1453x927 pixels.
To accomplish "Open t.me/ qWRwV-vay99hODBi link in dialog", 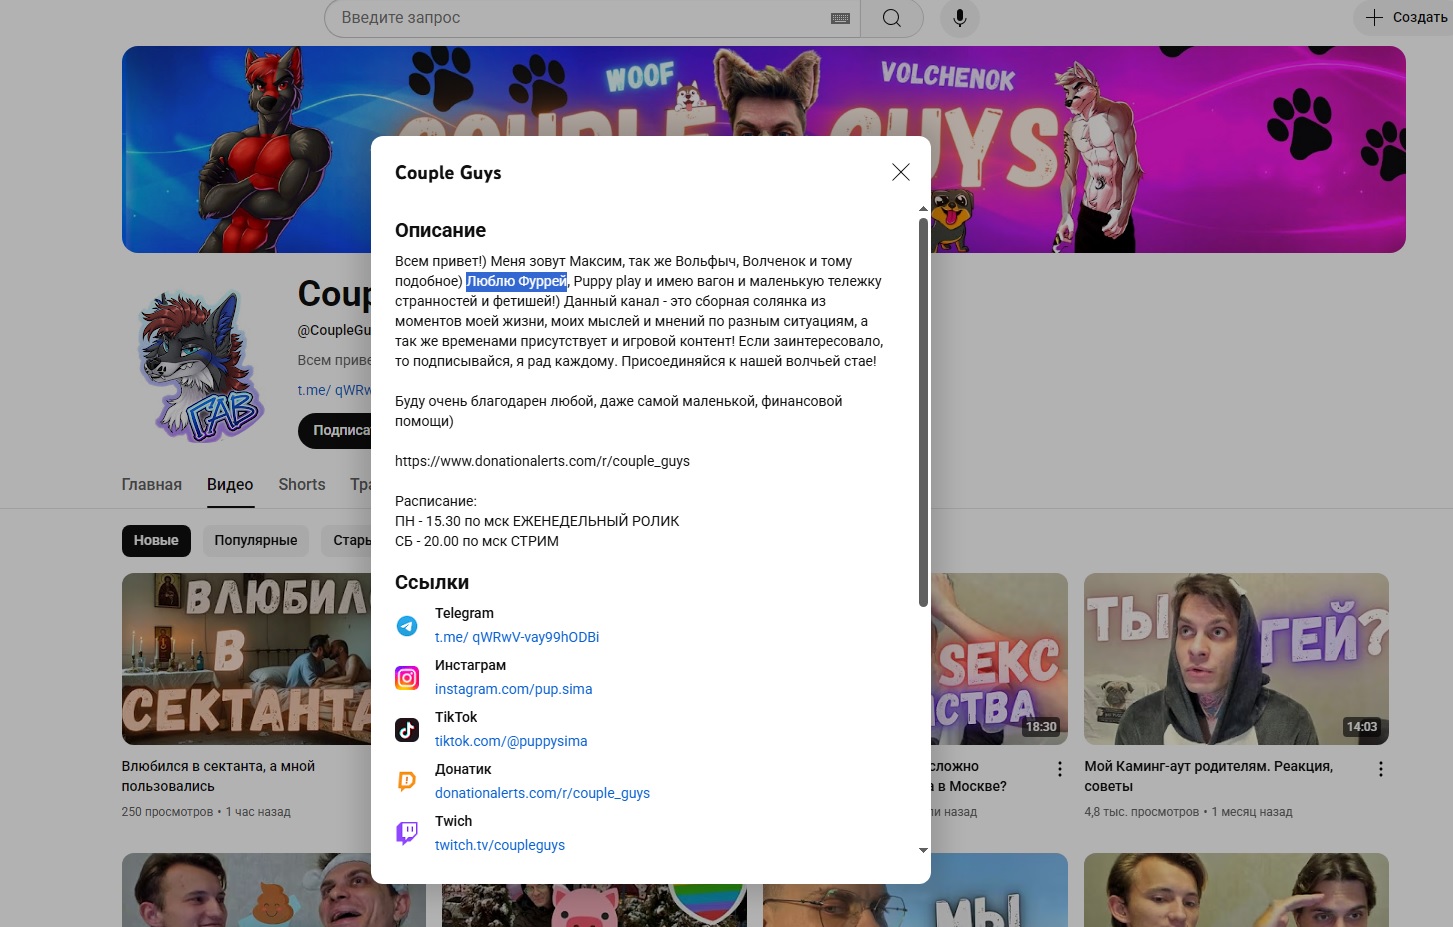I will (x=517, y=637).
